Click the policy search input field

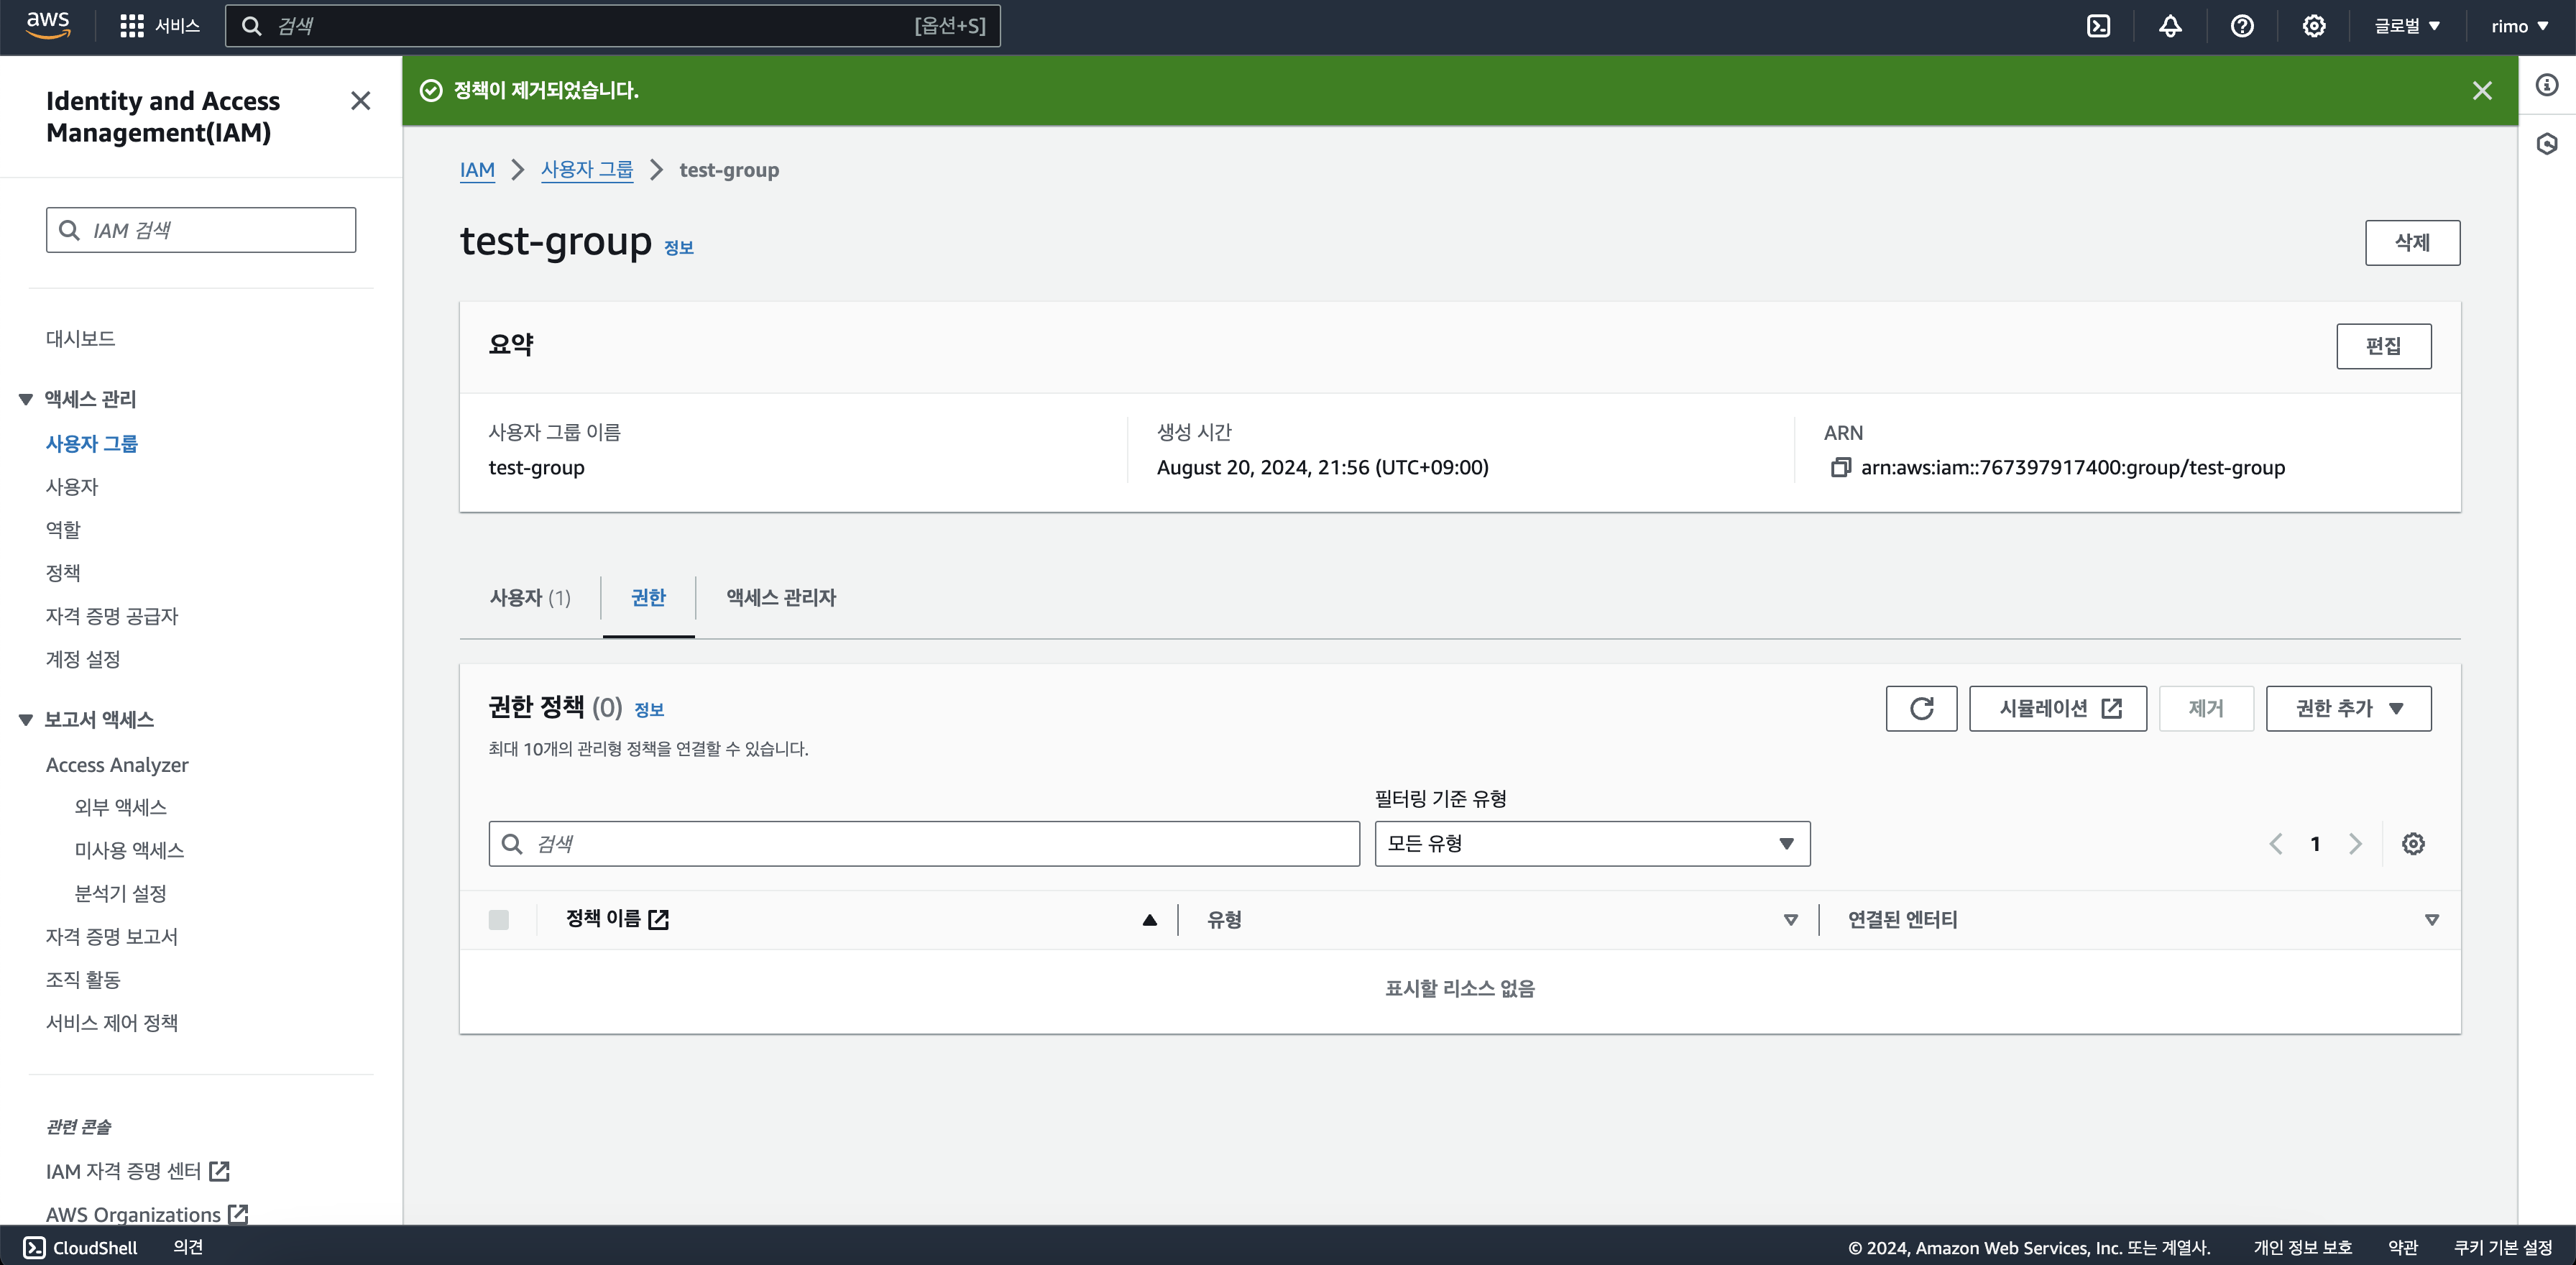point(923,843)
